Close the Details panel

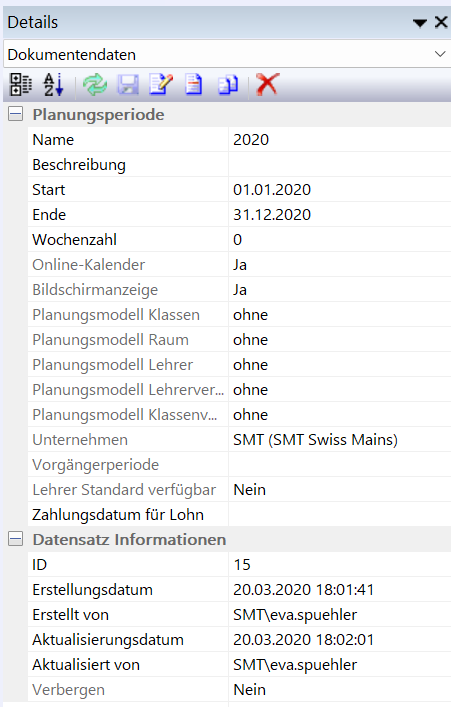(441, 22)
